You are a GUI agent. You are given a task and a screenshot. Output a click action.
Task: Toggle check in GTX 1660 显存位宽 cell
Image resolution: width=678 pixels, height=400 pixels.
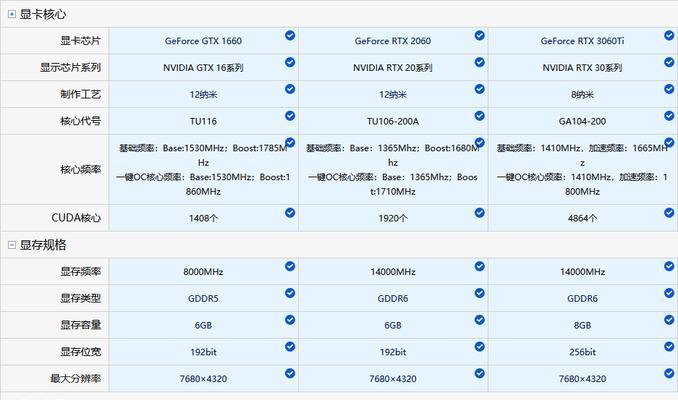point(290,347)
